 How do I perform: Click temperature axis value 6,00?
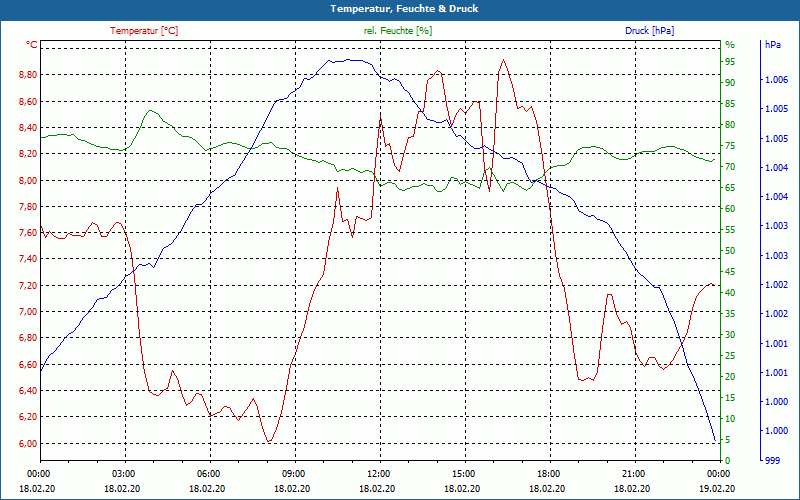point(28,443)
